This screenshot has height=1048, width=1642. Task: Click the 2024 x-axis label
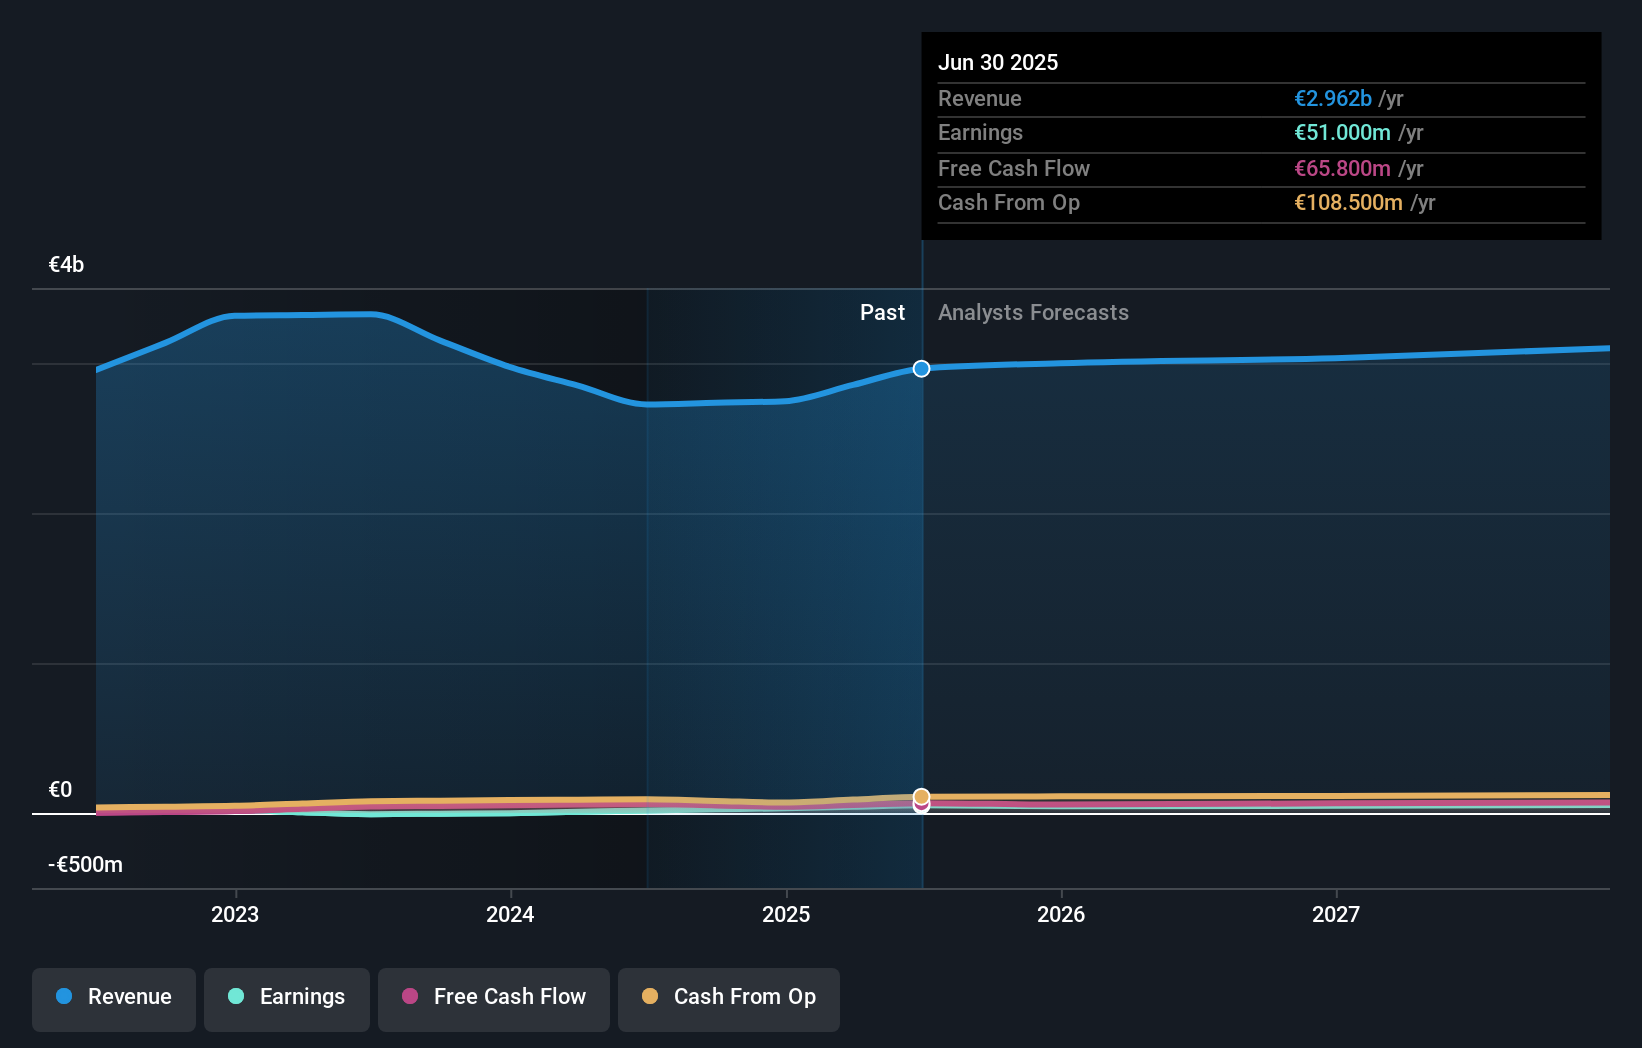(x=510, y=915)
